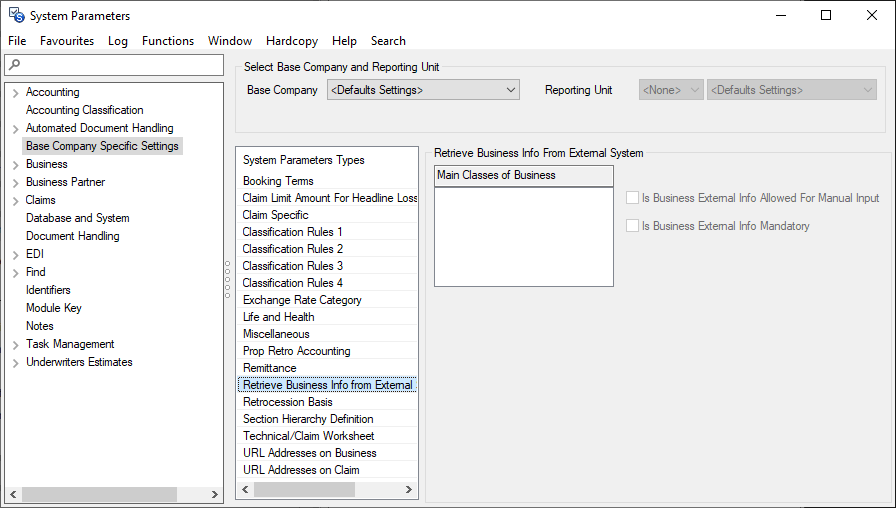
Task: Click right arrow of tree horizontal scrollbar
Action: [215, 494]
